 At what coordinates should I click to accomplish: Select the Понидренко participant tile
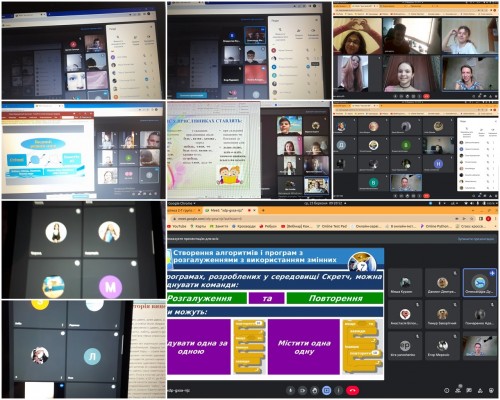tap(480, 314)
